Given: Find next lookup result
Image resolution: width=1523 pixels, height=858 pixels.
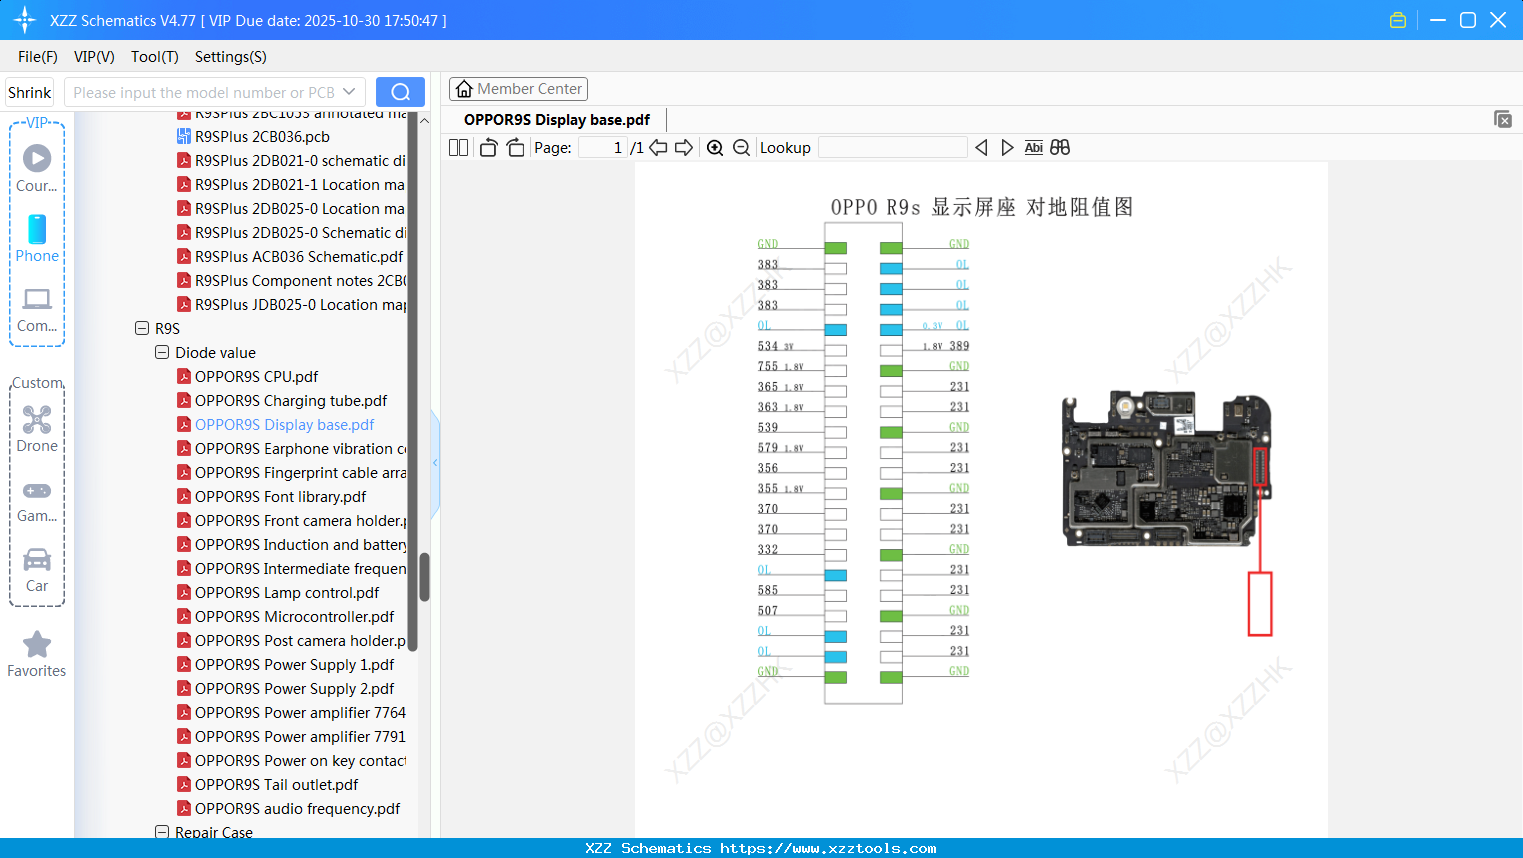Looking at the screenshot, I should click(x=1007, y=147).
